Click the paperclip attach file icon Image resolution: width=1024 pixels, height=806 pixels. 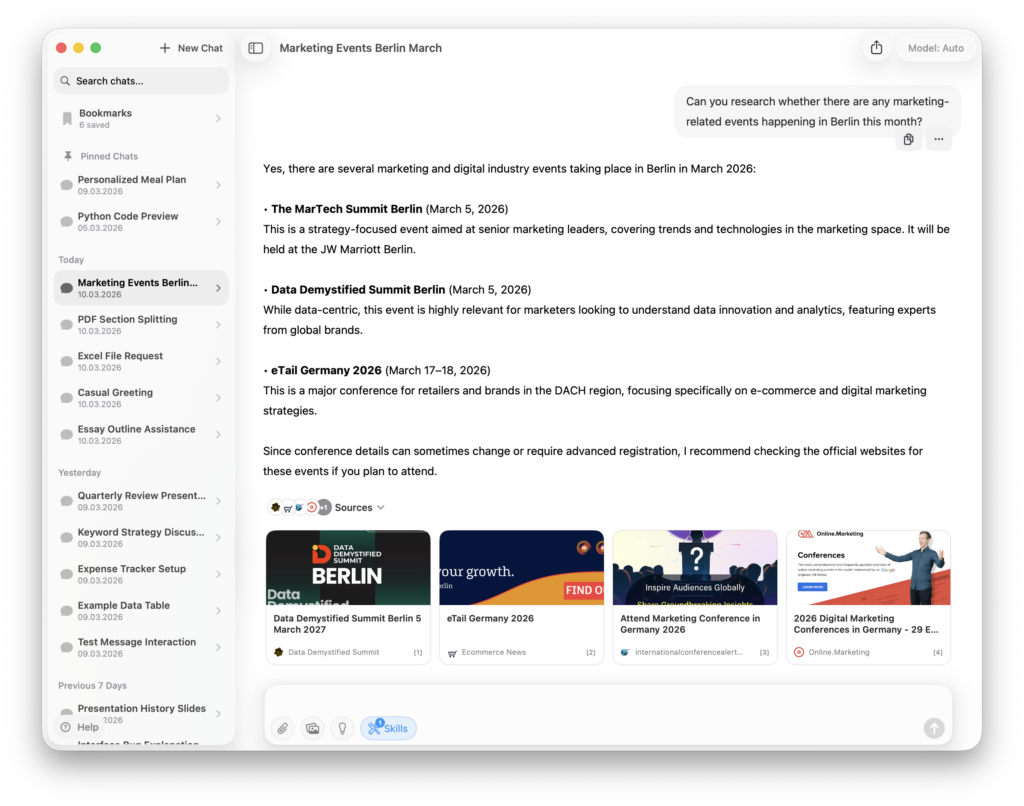click(283, 729)
